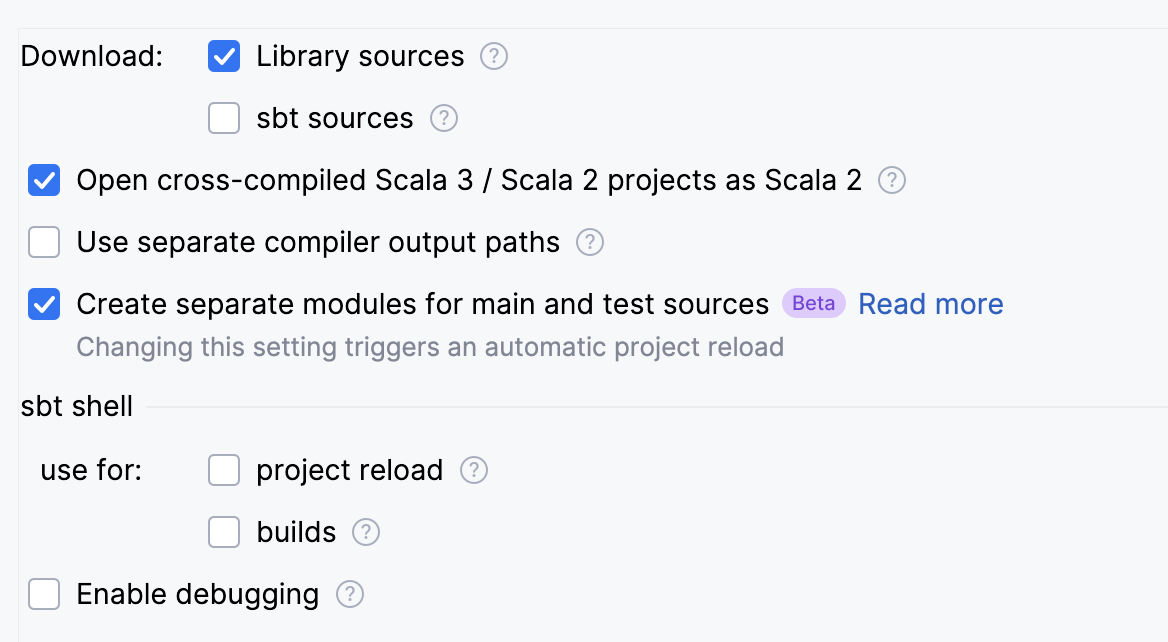Screen dimensions: 1168x642
Task: Enable downloading of sbt sources
Action: click(x=224, y=118)
